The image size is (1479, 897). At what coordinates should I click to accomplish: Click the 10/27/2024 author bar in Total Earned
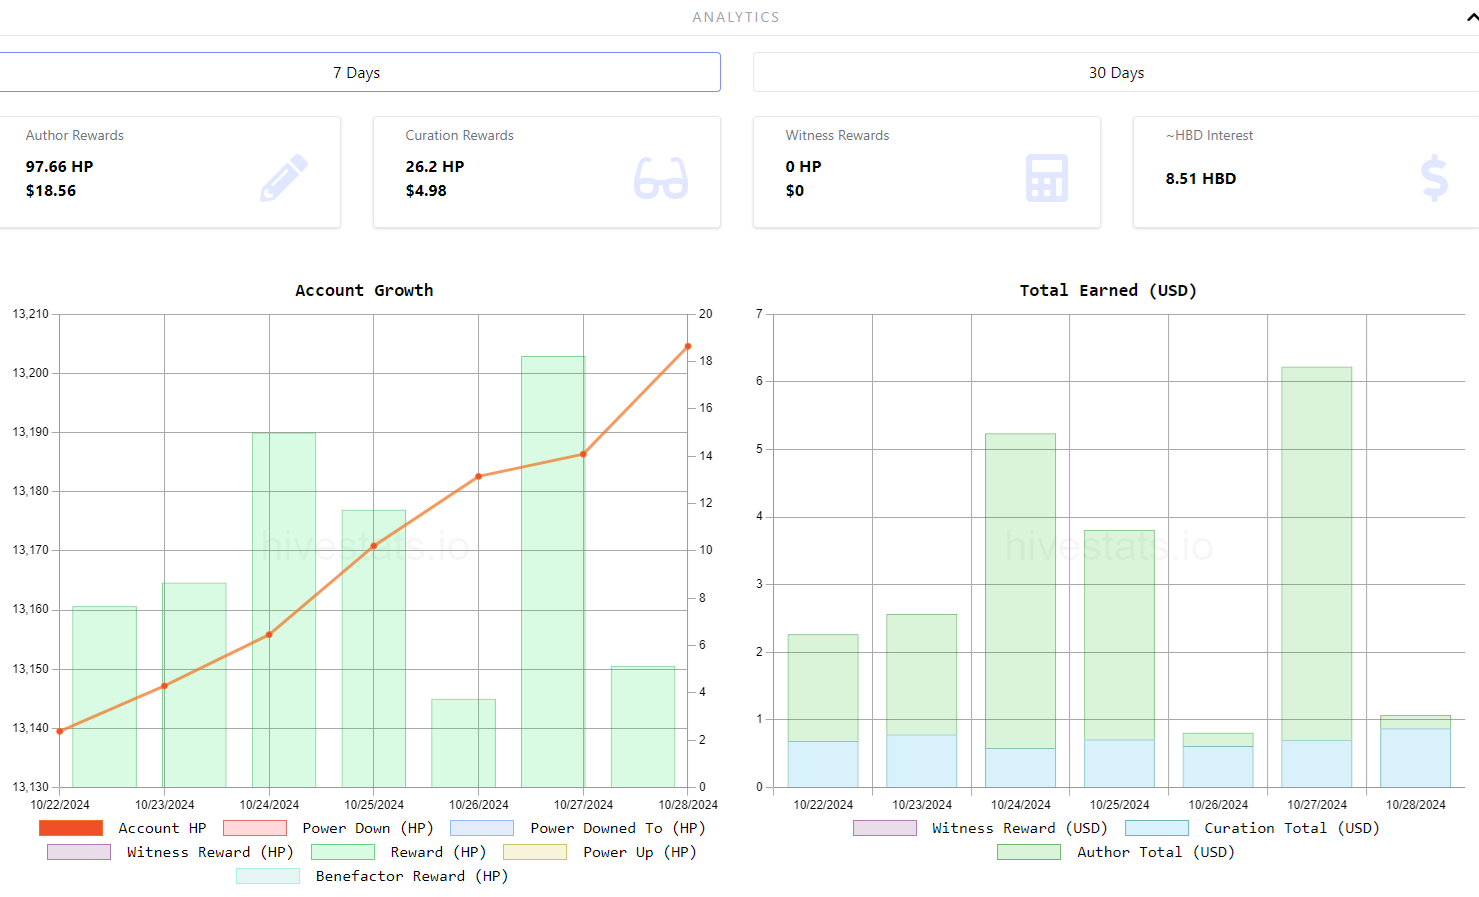click(1316, 553)
